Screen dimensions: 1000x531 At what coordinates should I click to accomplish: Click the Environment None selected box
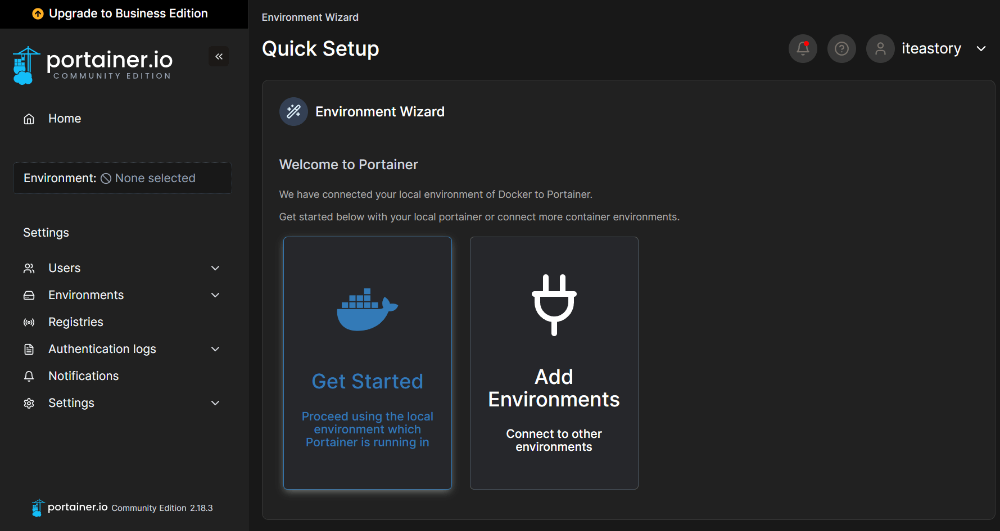pos(122,178)
